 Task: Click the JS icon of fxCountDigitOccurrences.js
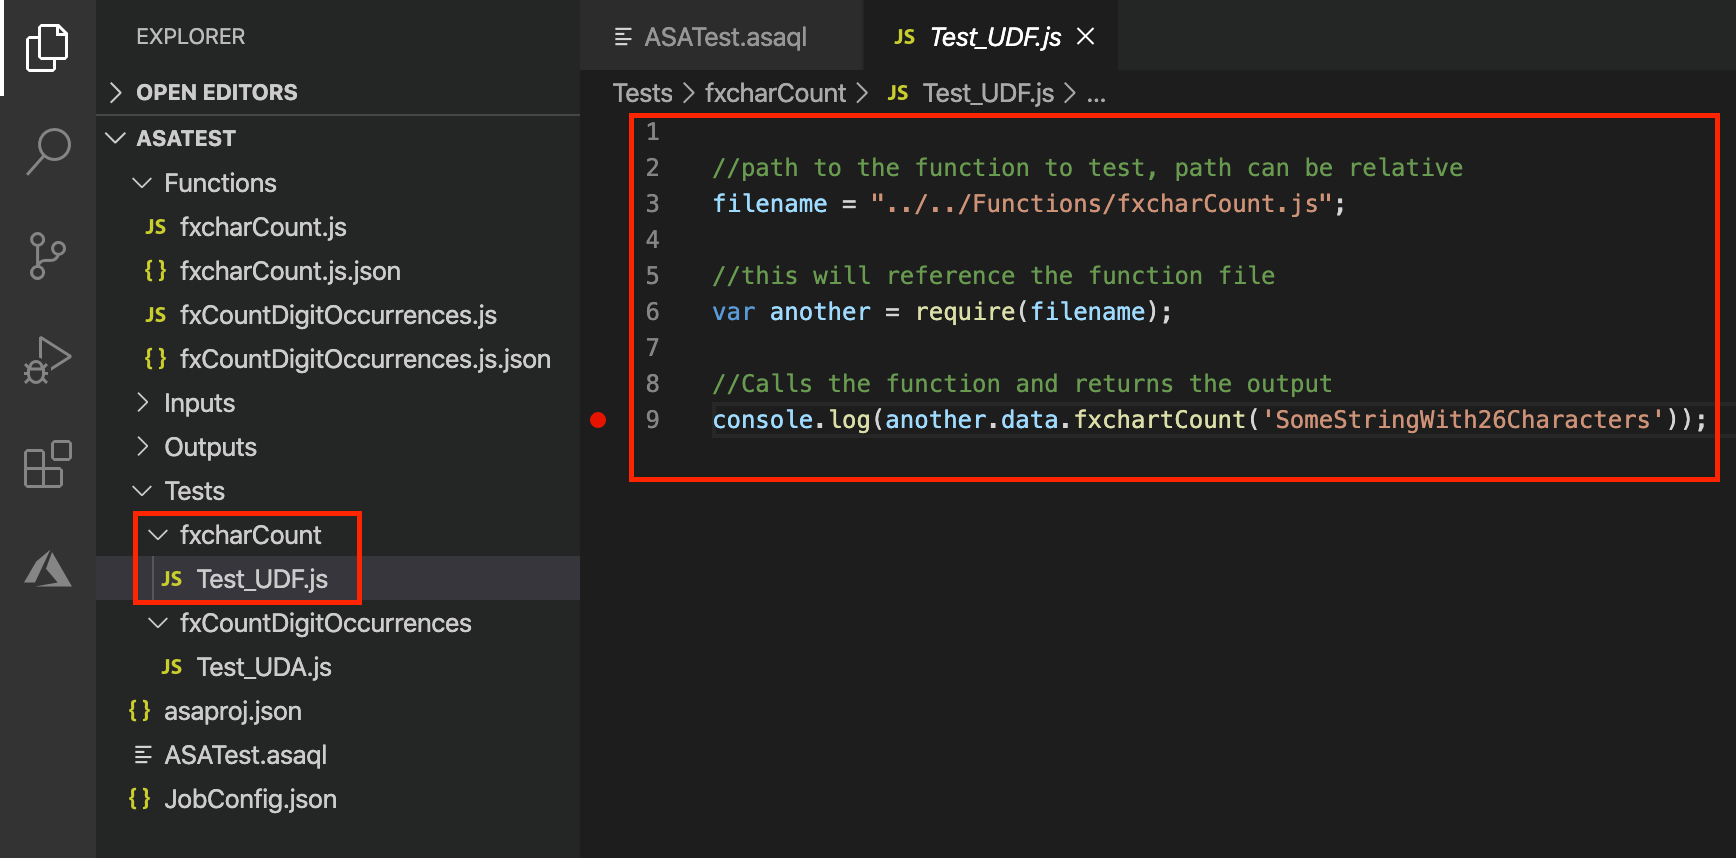155,315
